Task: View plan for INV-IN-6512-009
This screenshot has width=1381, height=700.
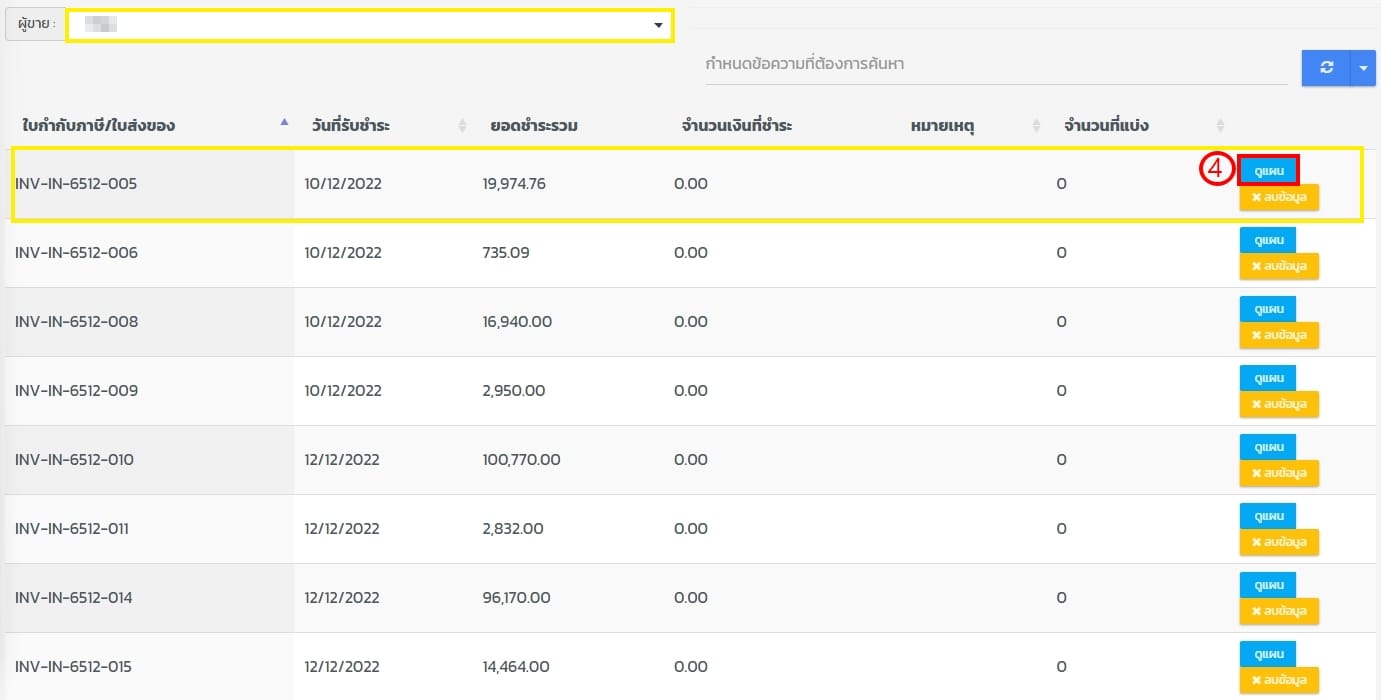Action: (x=1267, y=378)
